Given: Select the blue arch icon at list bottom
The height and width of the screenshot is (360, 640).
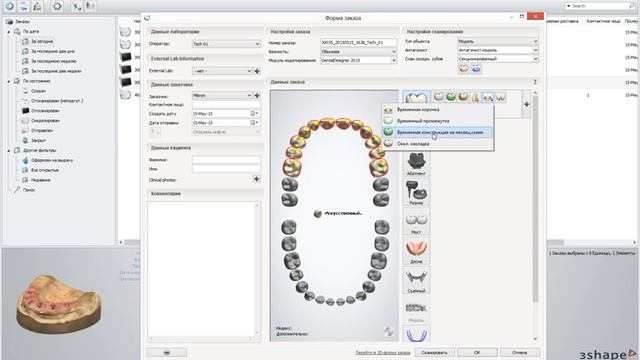Looking at the screenshot, I should [x=416, y=334].
